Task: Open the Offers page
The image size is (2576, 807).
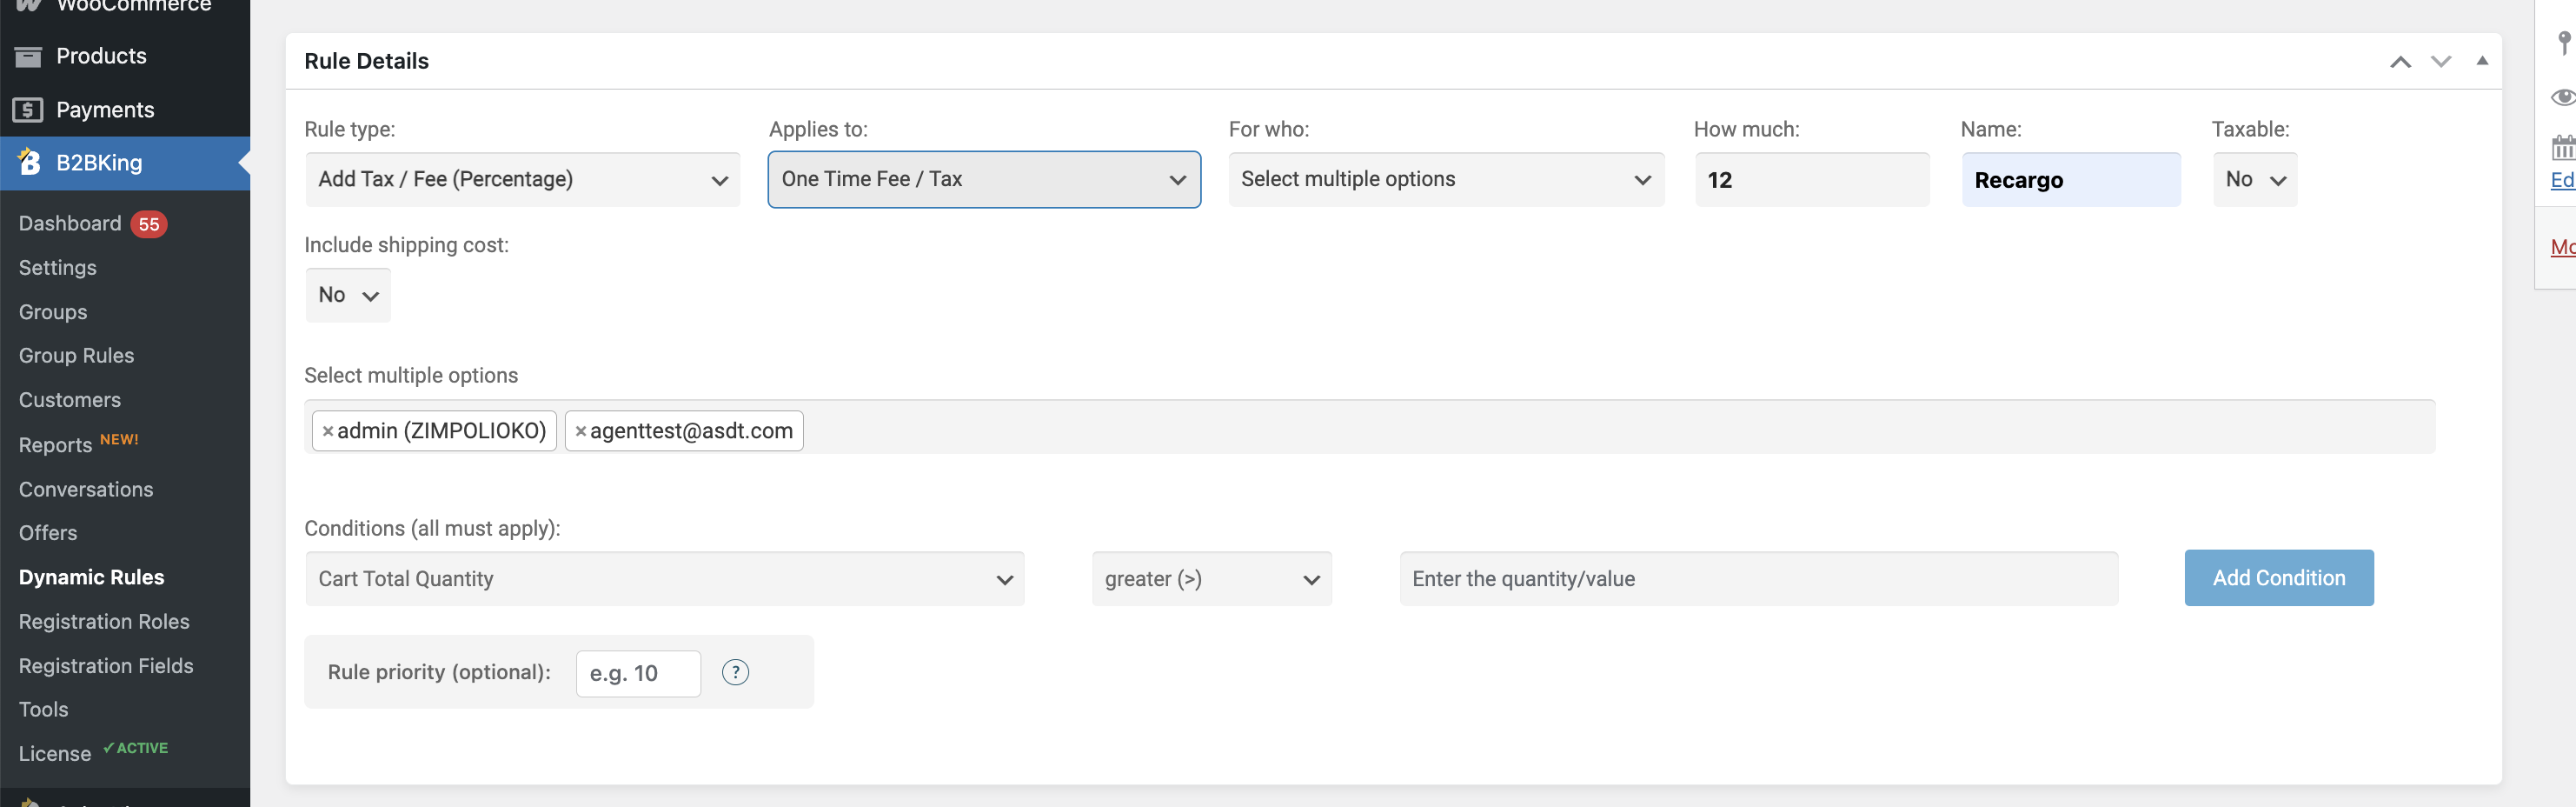Action: tap(48, 533)
